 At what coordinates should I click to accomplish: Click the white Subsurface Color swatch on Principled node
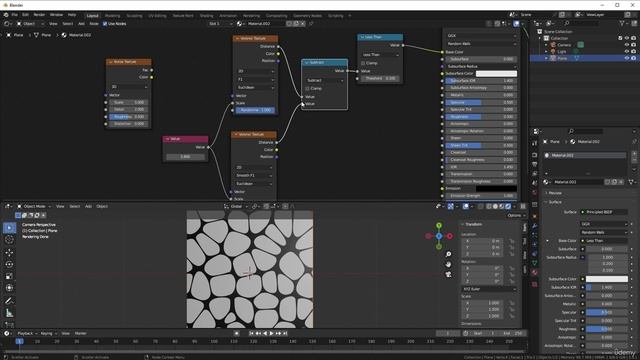point(496,73)
